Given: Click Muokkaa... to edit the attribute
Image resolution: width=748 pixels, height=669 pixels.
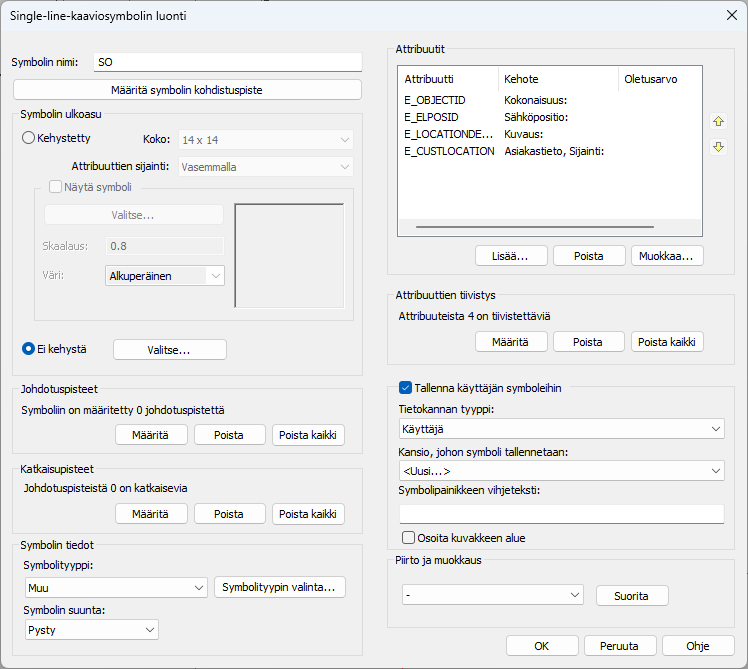Looking at the screenshot, I should [x=667, y=255].
